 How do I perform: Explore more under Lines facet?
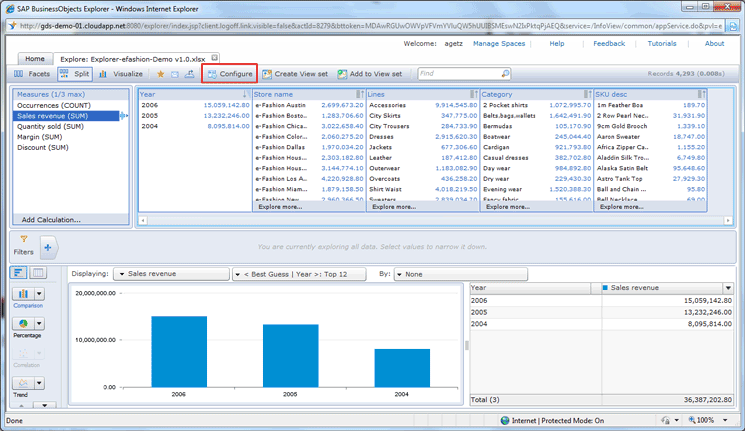pos(394,207)
